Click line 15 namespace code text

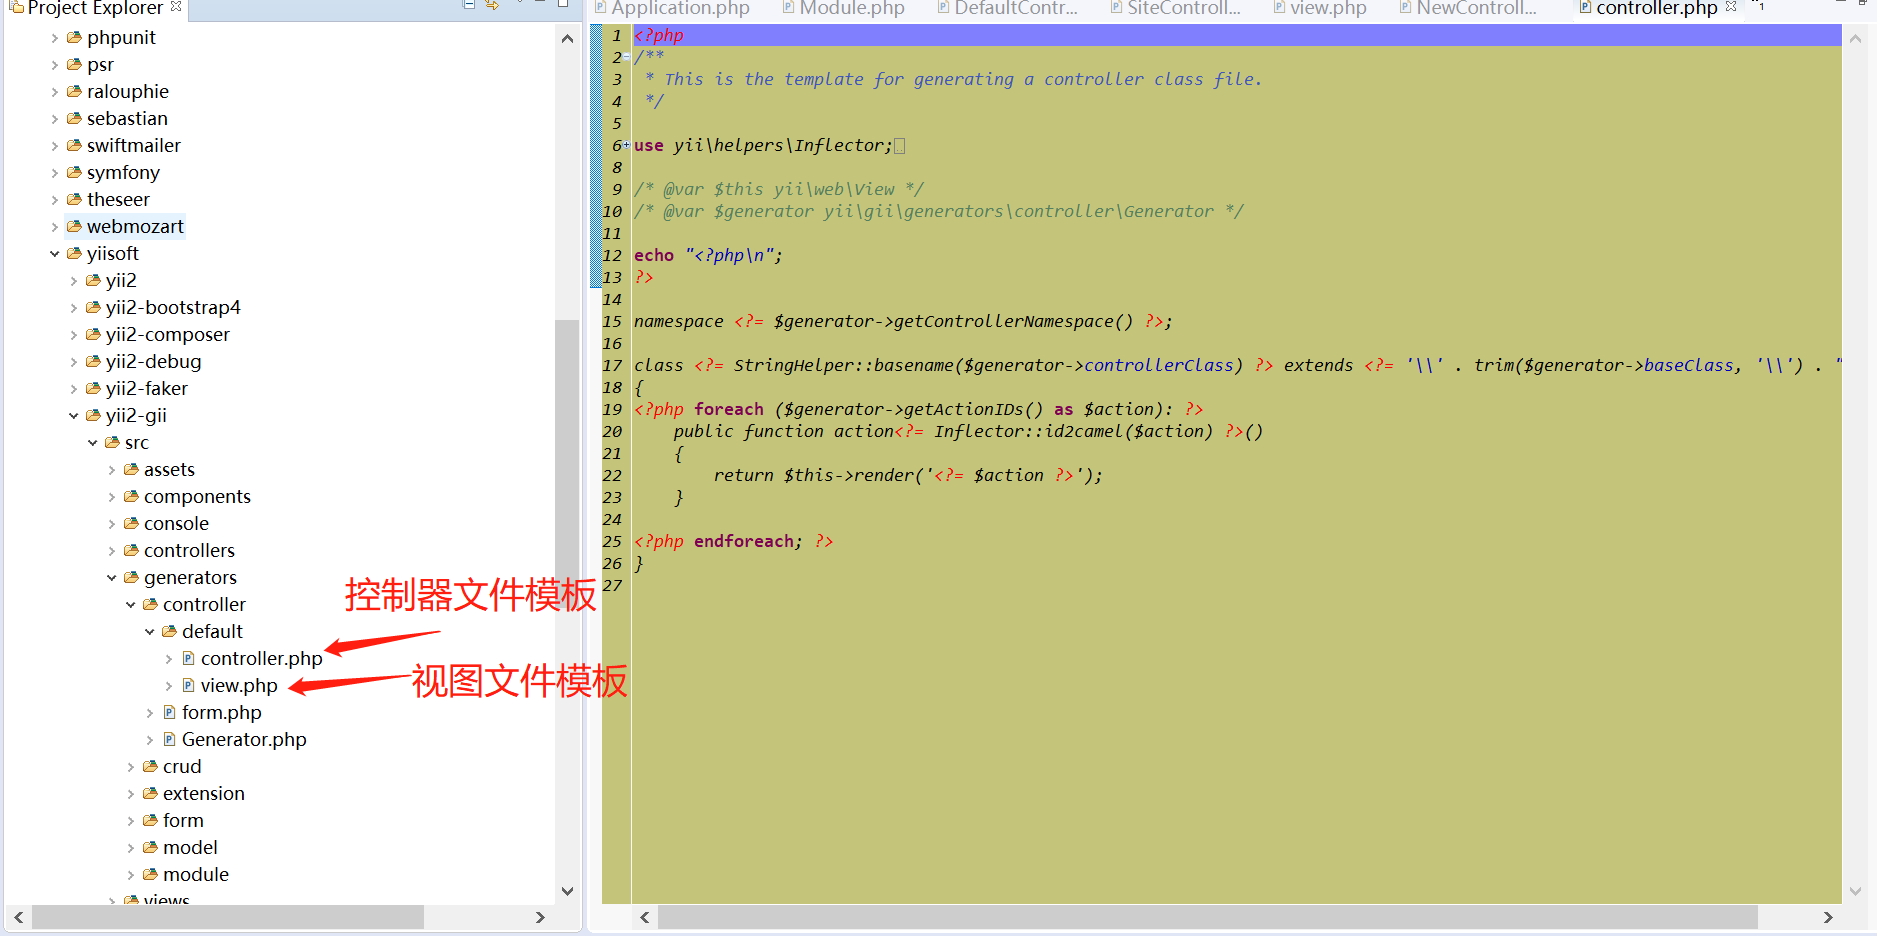click(903, 322)
